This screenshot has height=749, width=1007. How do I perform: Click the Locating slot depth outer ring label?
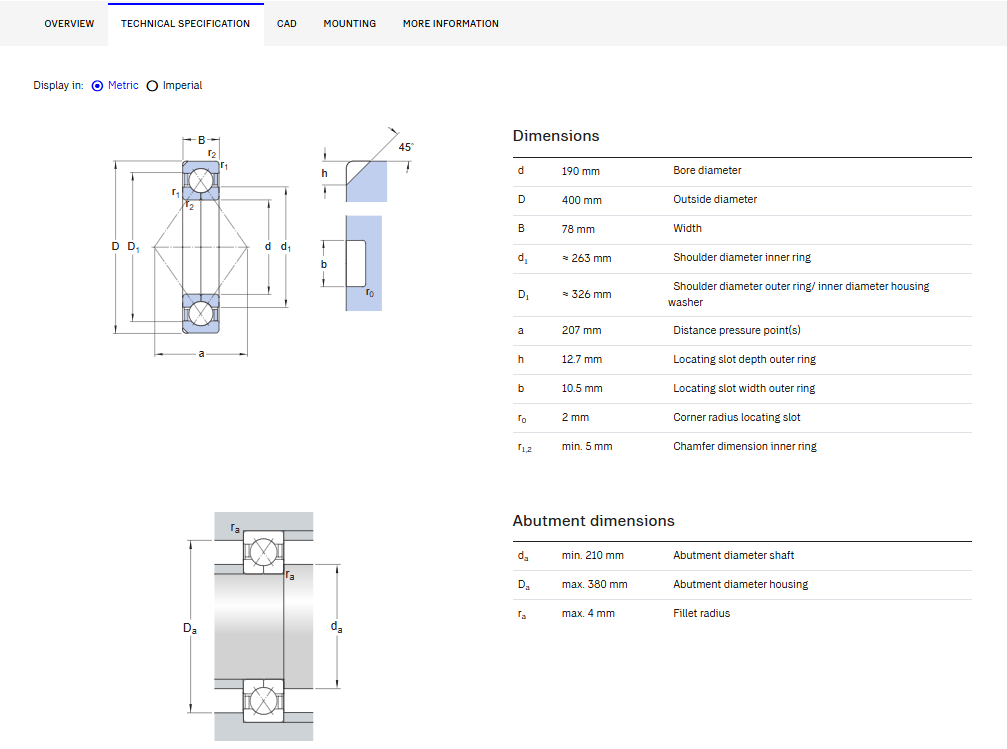[744, 359]
